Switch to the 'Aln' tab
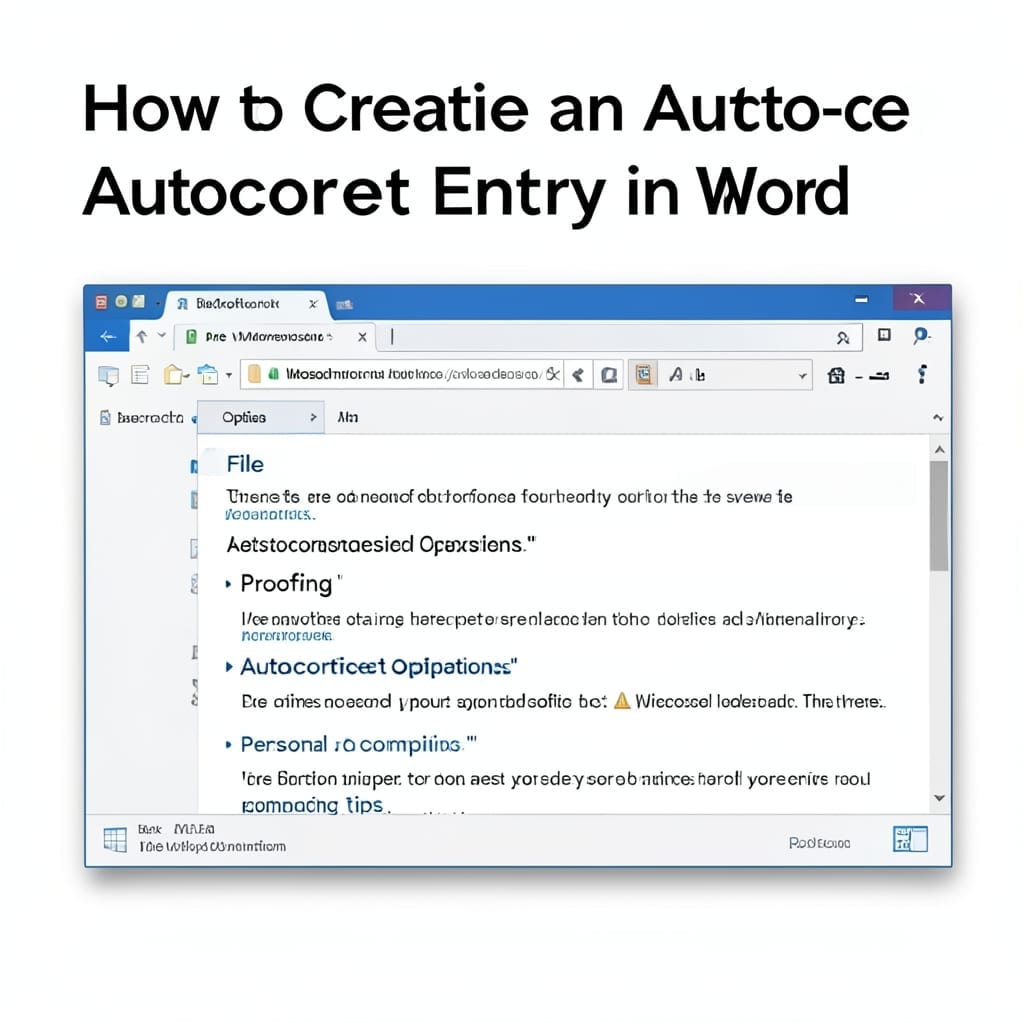The width and height of the screenshot is (1024, 1024). click(347, 417)
